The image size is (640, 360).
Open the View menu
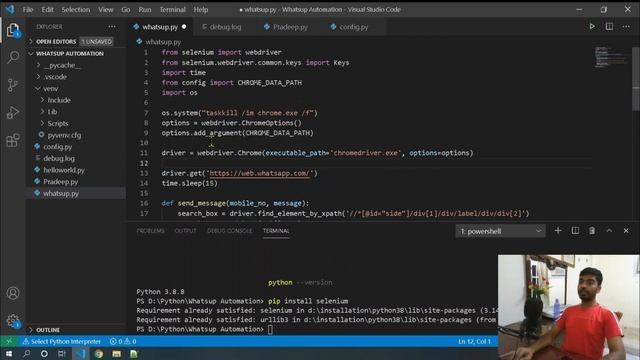pos(105,9)
